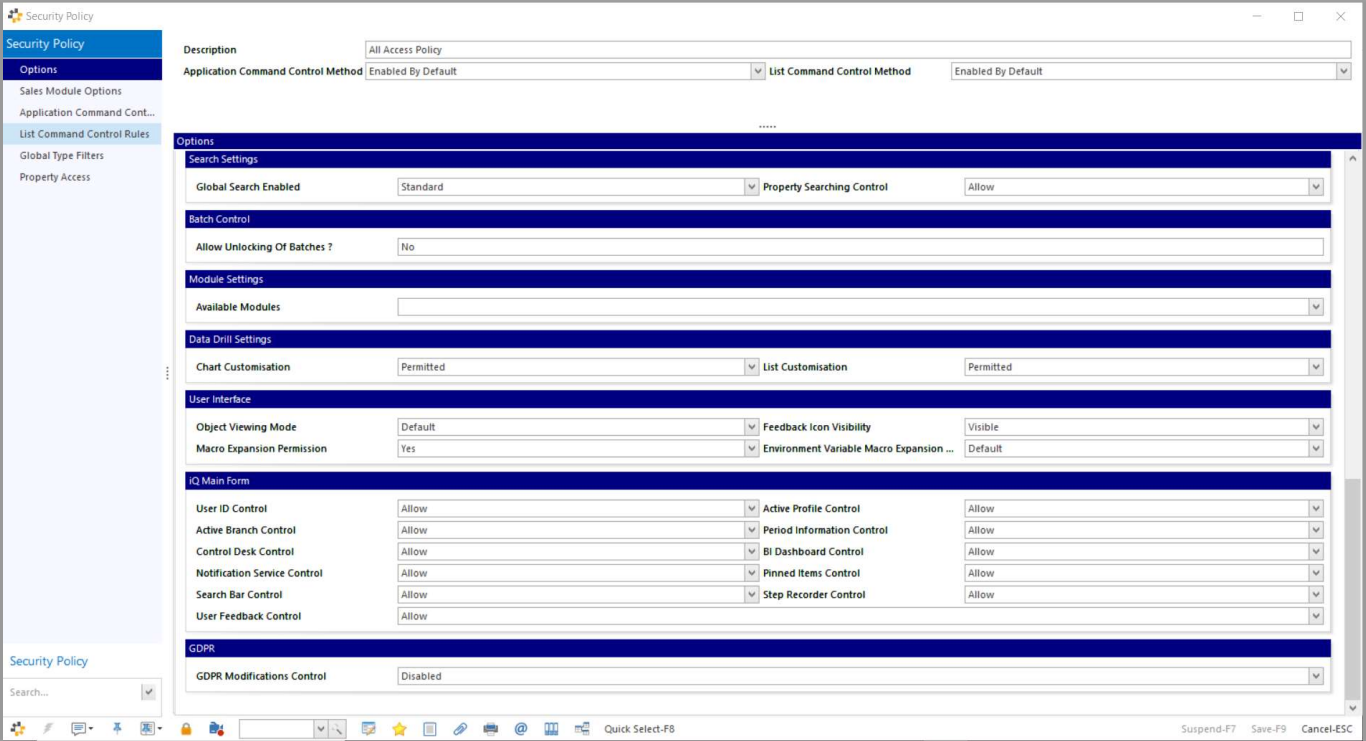
Task: Open Application Command Control rules in sidebar
Action: (82, 112)
